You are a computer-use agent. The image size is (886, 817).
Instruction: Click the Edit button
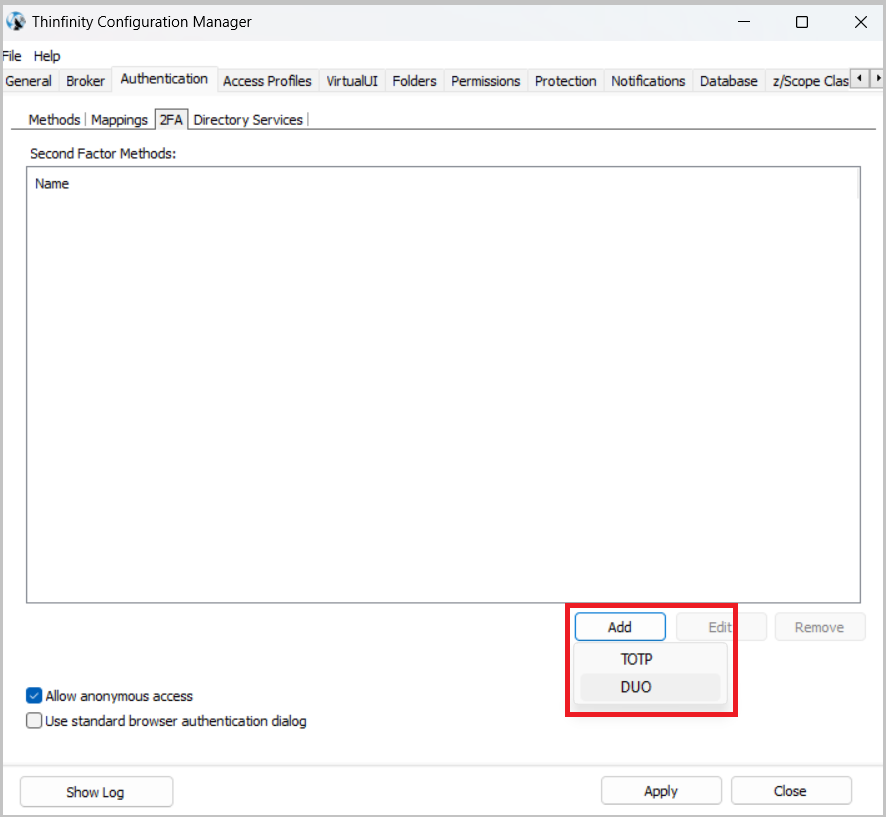click(720, 627)
